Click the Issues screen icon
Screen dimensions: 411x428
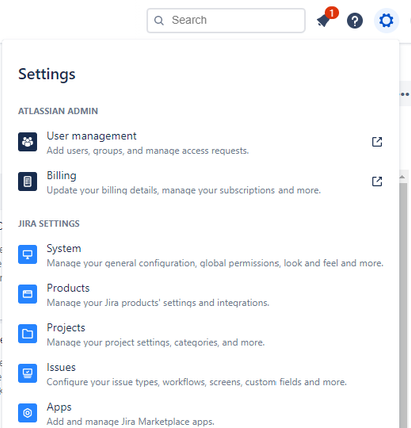(27, 373)
